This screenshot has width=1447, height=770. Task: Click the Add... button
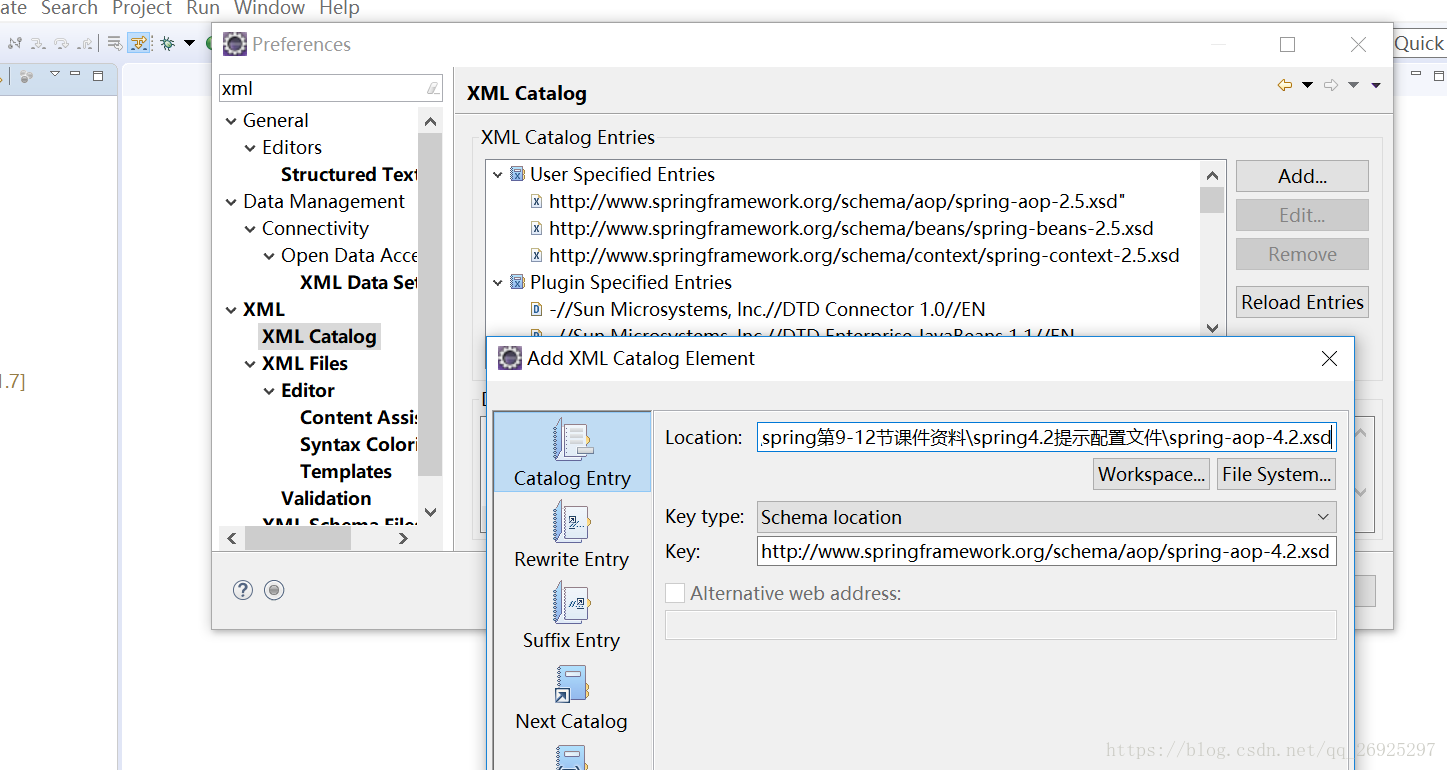pyautogui.click(x=1302, y=176)
